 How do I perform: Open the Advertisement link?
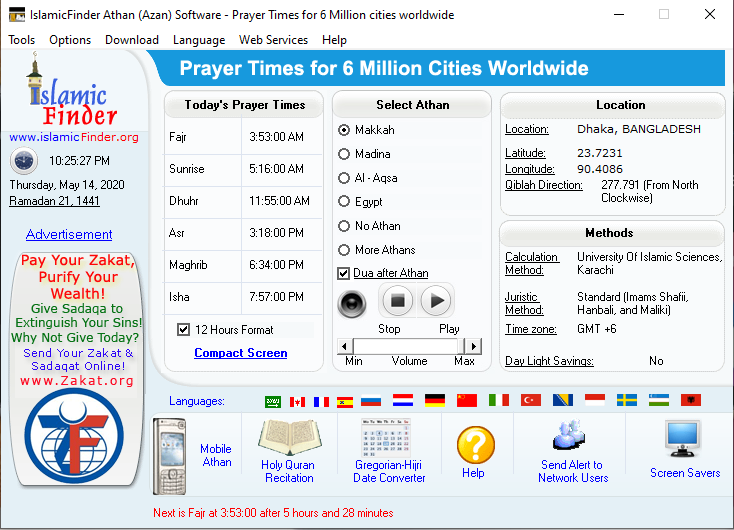69,234
